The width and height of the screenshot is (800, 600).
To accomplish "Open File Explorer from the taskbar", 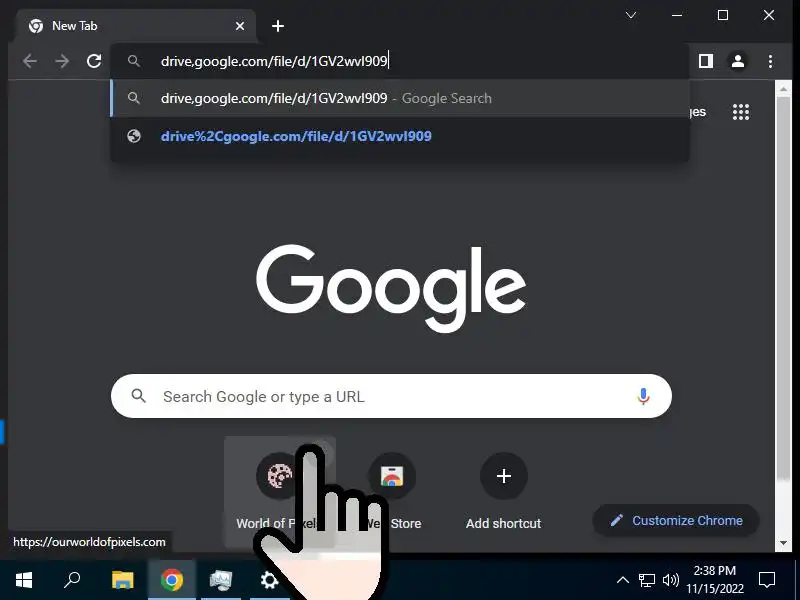I will [122, 580].
